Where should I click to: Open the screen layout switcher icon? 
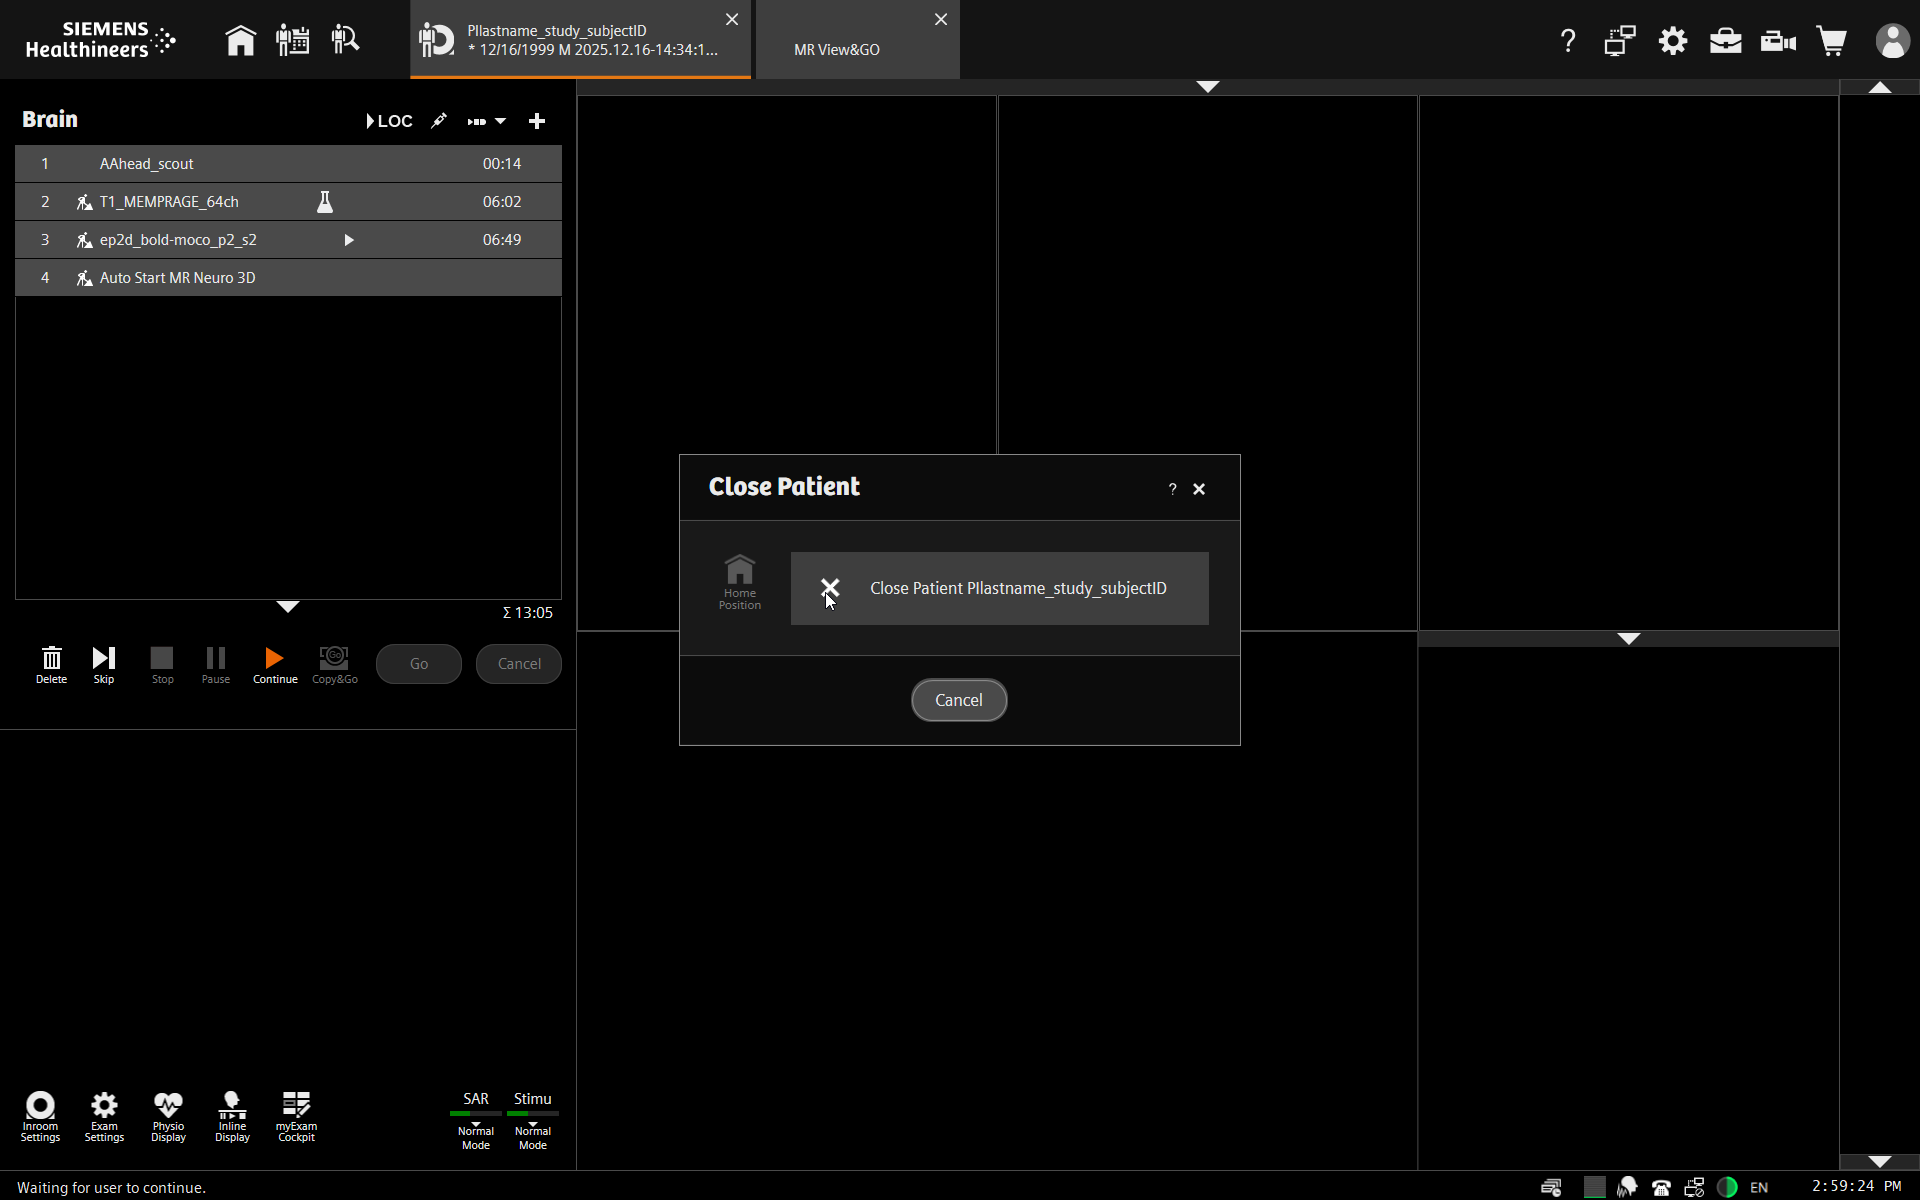tap(1620, 41)
